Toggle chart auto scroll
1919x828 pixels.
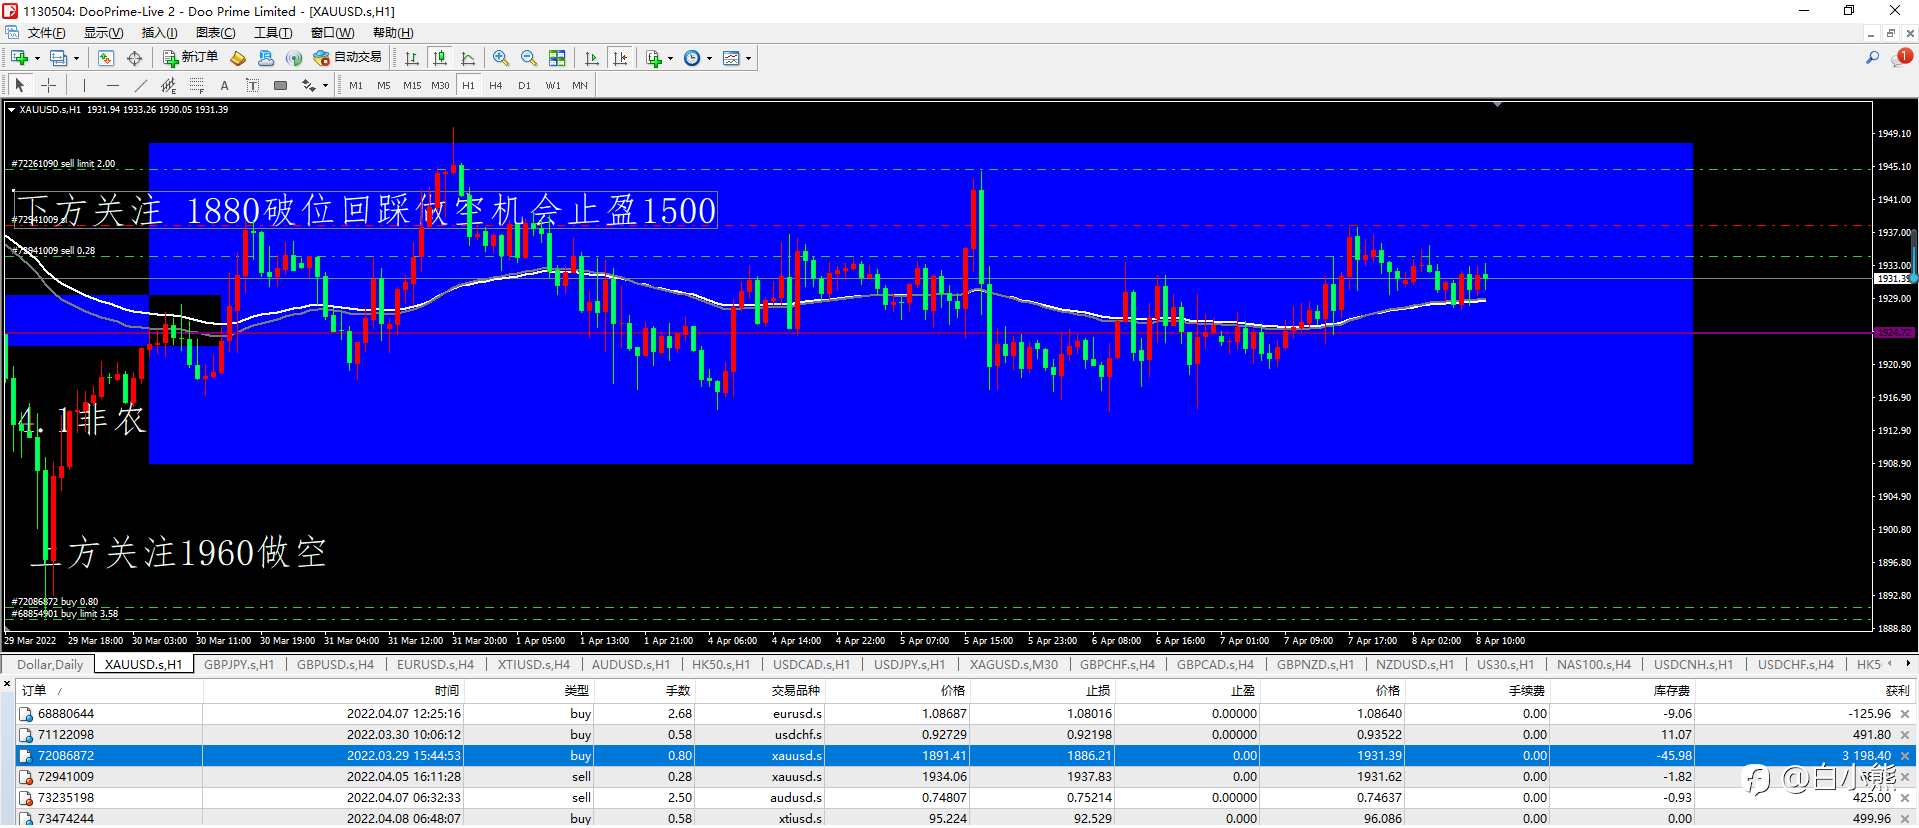pos(592,58)
